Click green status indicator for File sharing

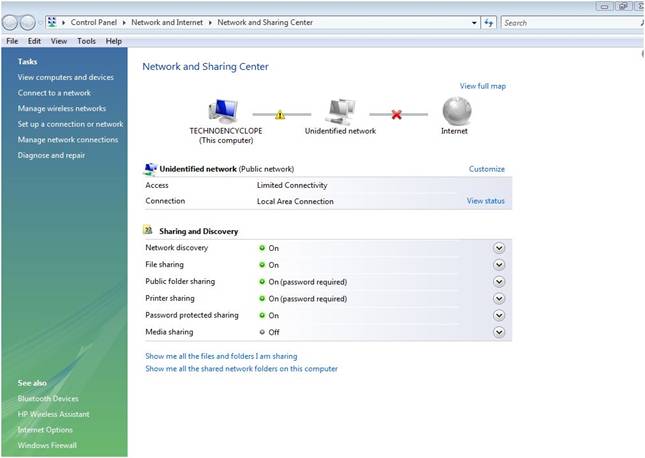(262, 265)
